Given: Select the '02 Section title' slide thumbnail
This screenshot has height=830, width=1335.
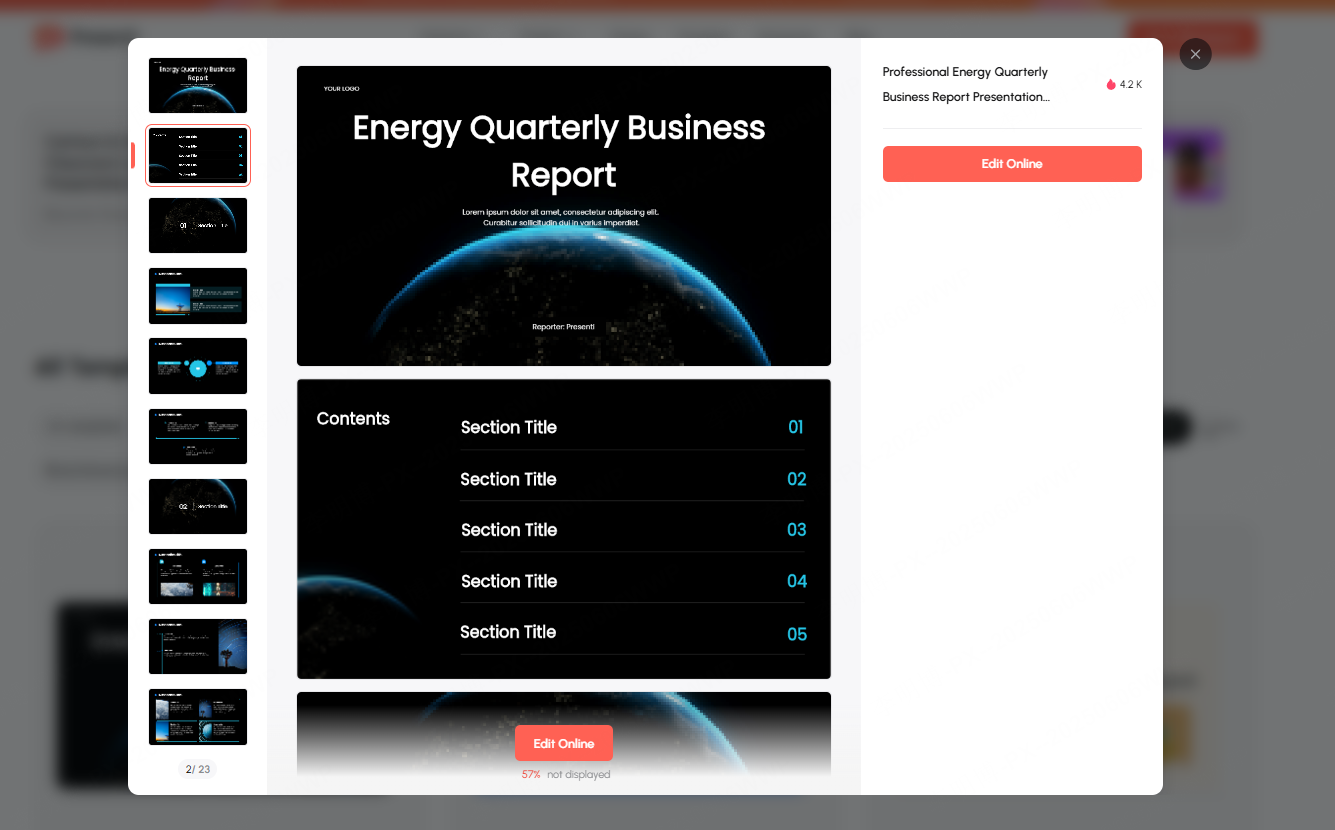Looking at the screenshot, I should pos(197,506).
